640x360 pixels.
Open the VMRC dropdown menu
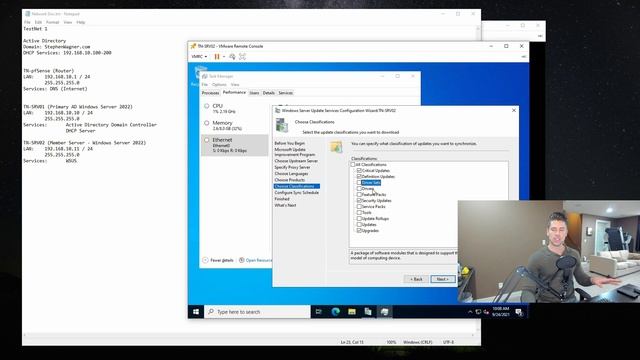[199, 57]
